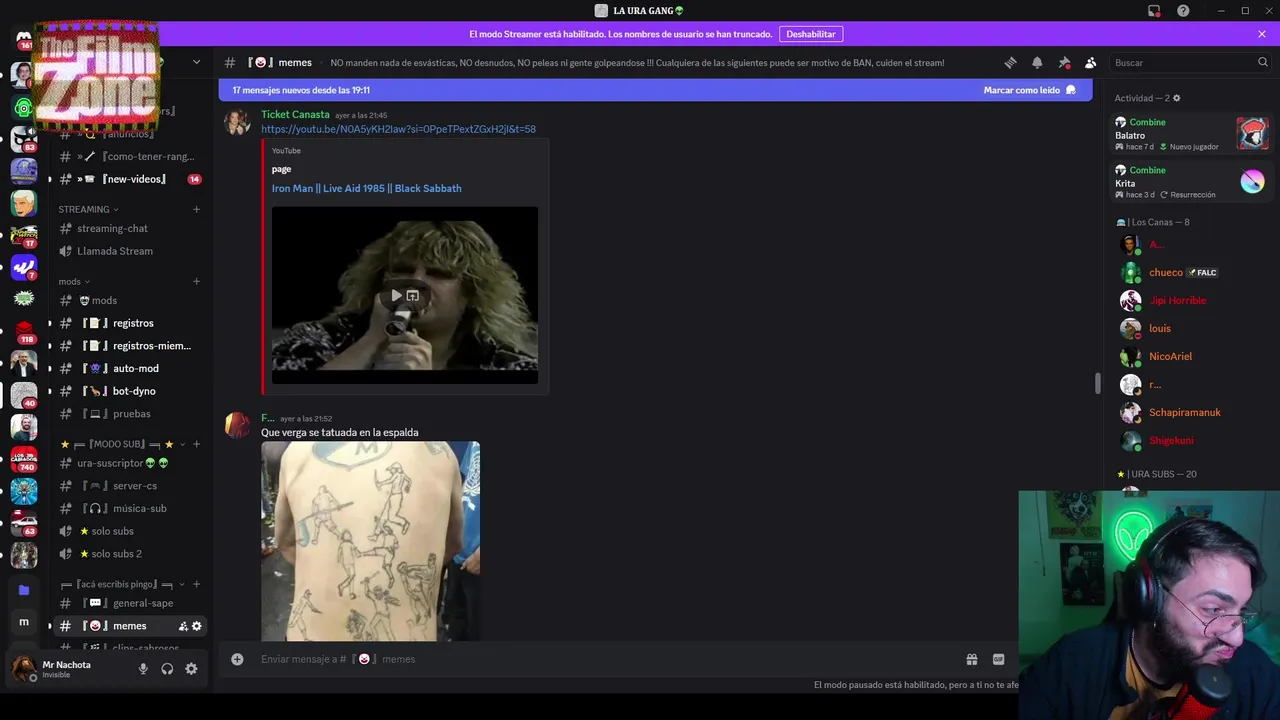The height and width of the screenshot is (720, 1280).
Task: Open registros channel
Action: click(x=129, y=323)
